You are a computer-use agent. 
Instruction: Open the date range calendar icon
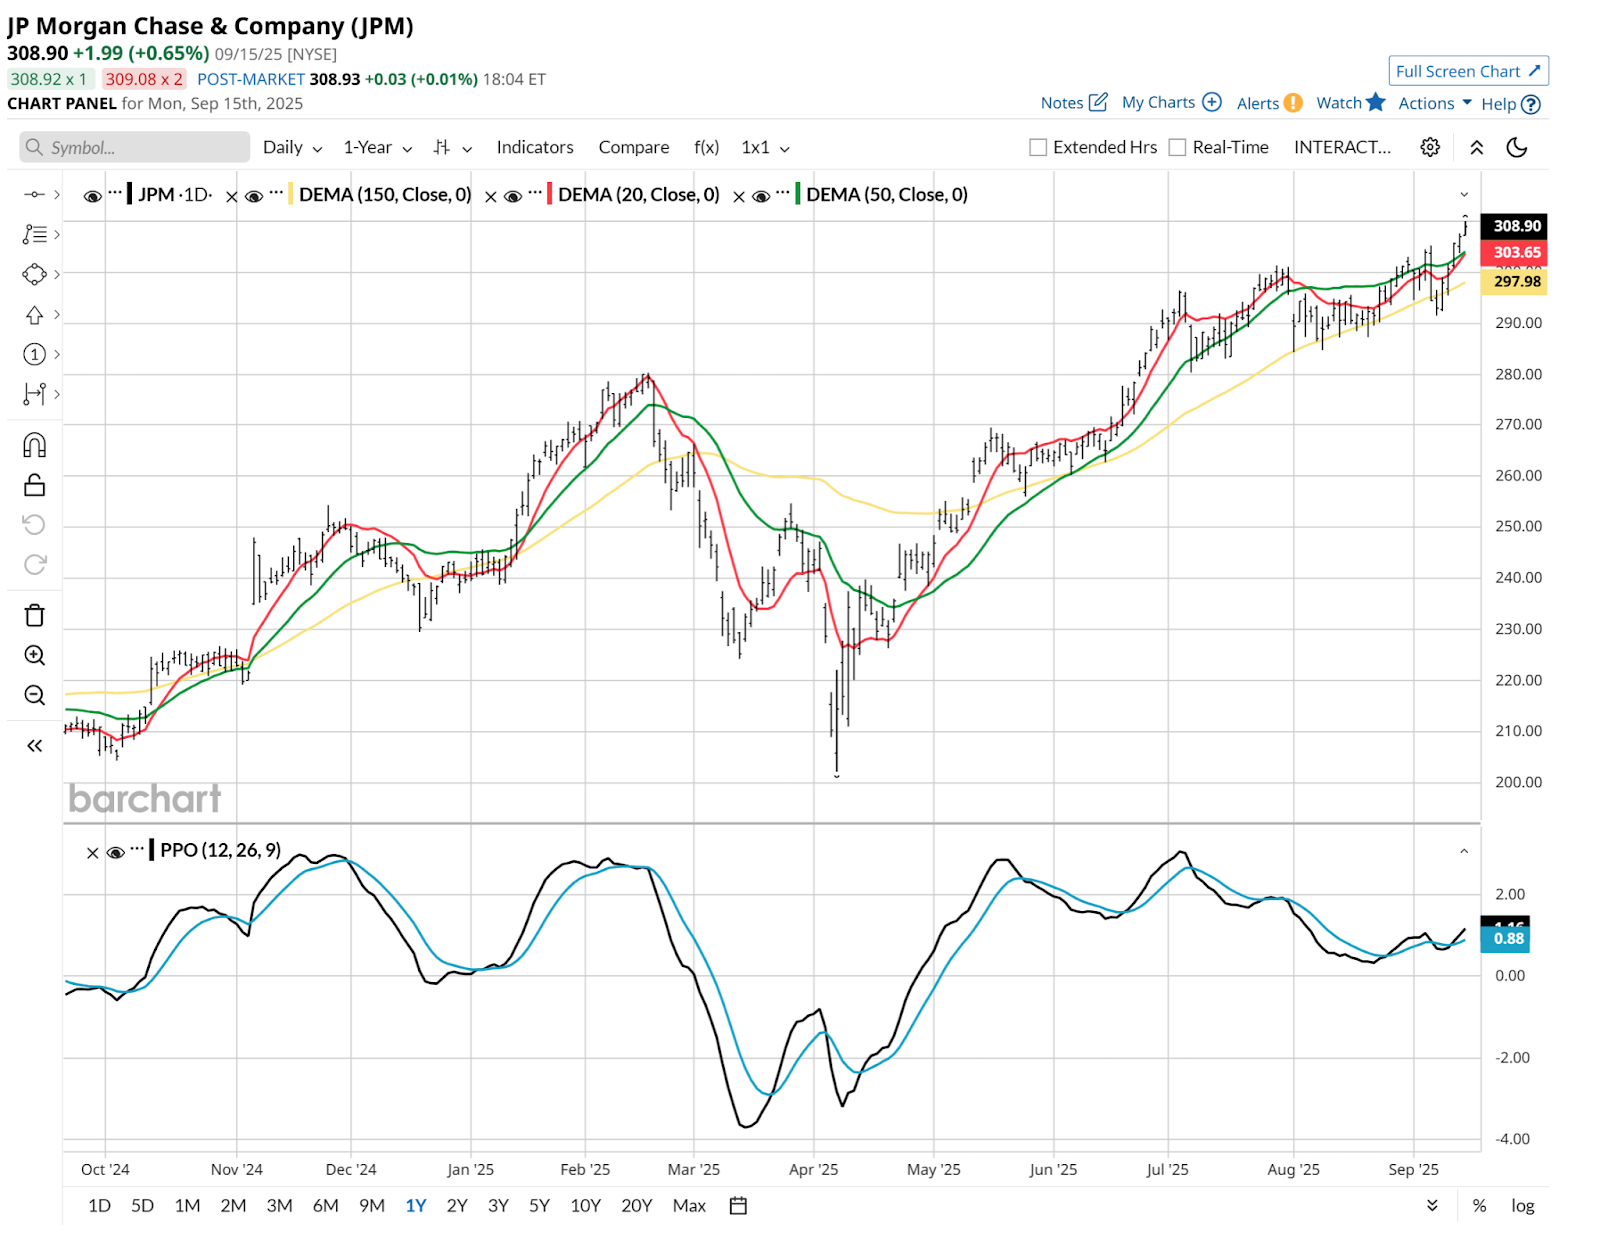(x=738, y=1205)
